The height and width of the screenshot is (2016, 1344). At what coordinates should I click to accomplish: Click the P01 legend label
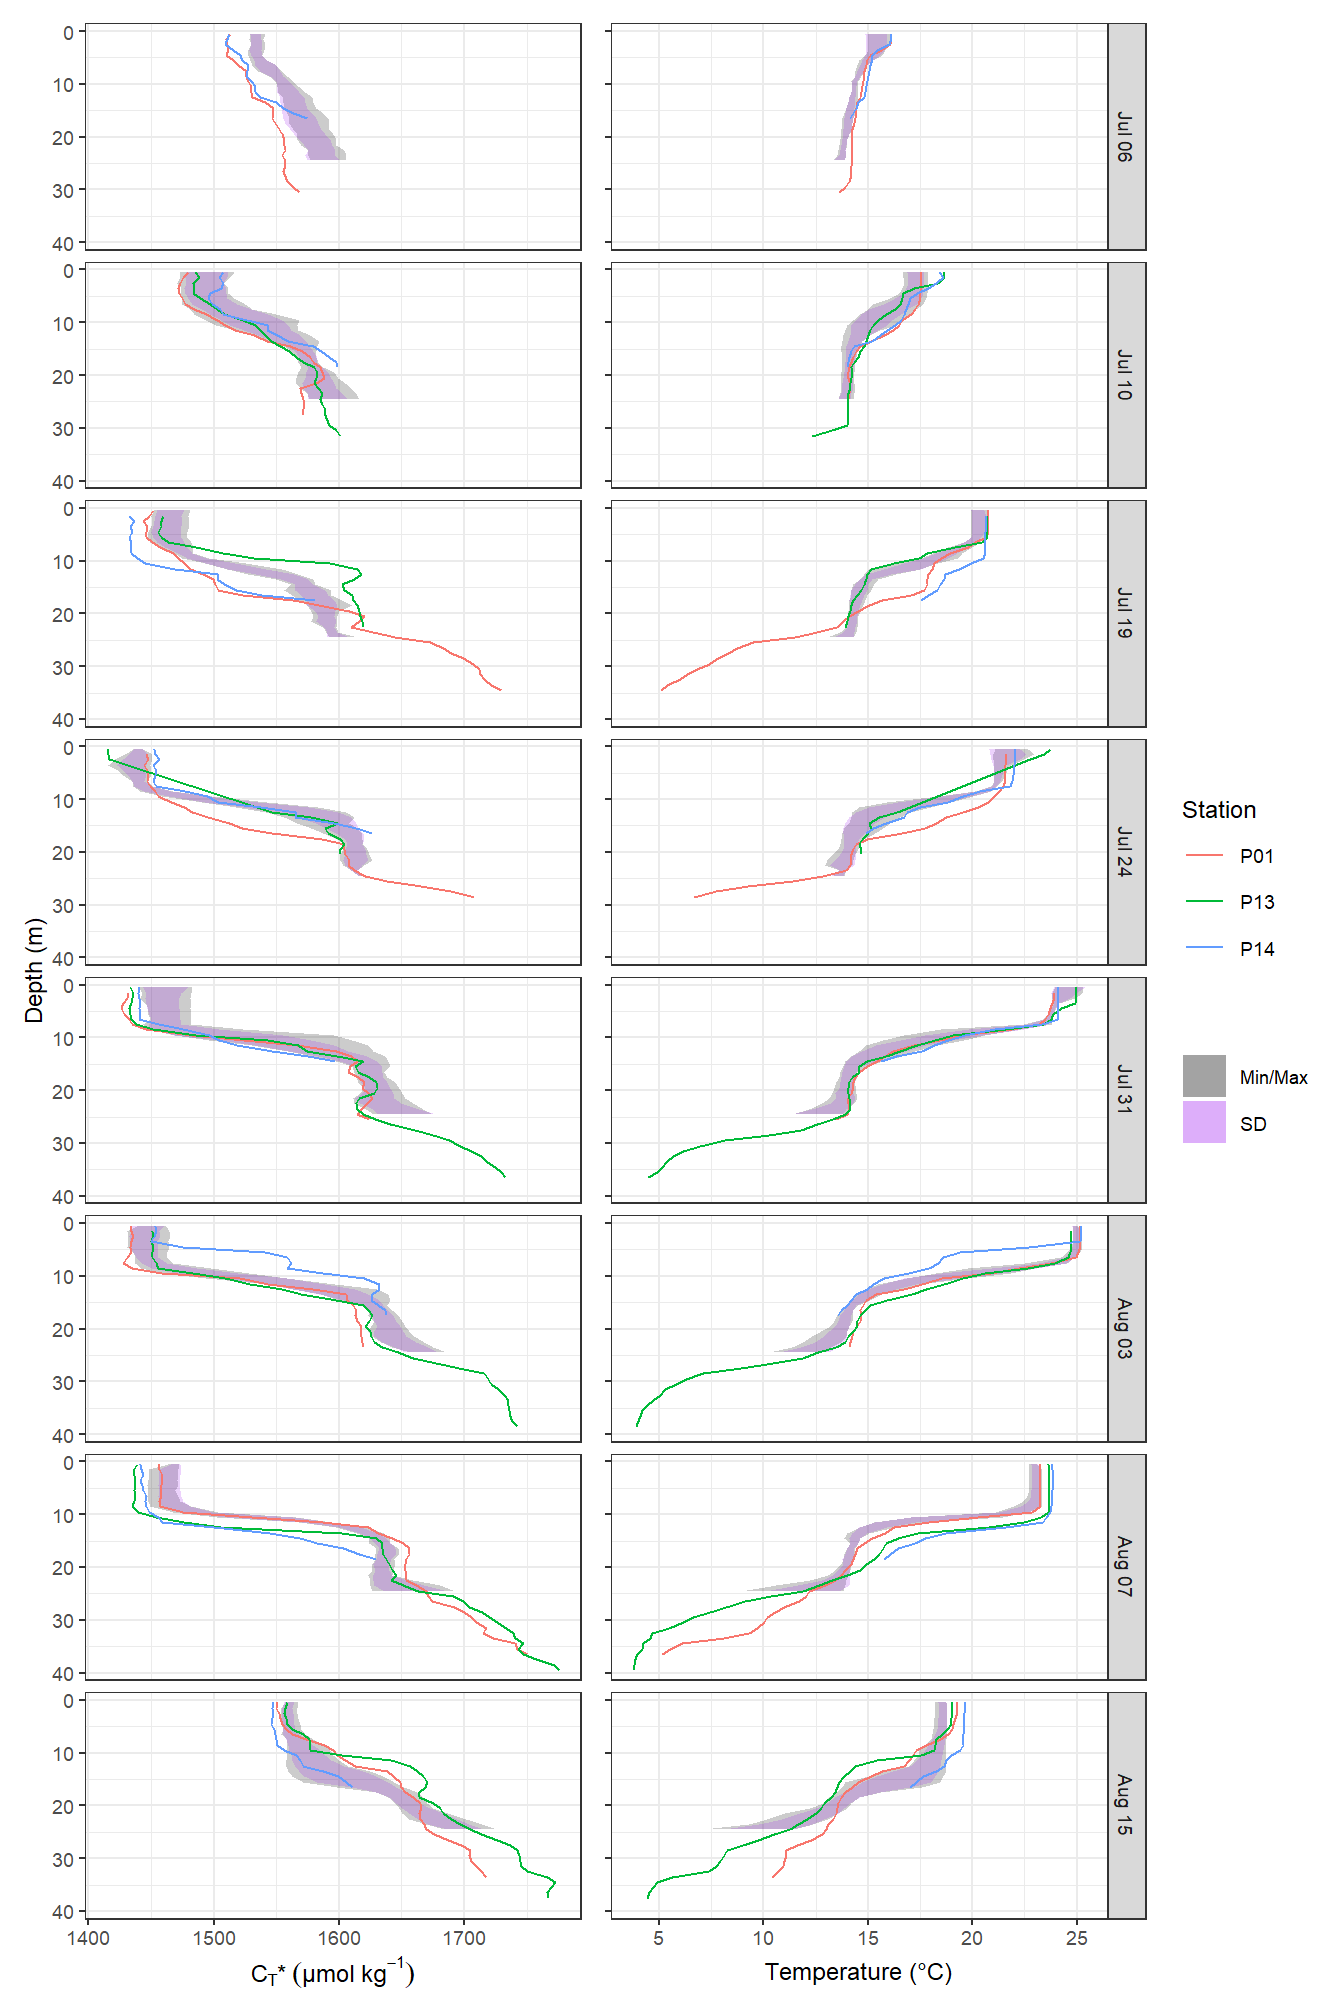point(1257,856)
